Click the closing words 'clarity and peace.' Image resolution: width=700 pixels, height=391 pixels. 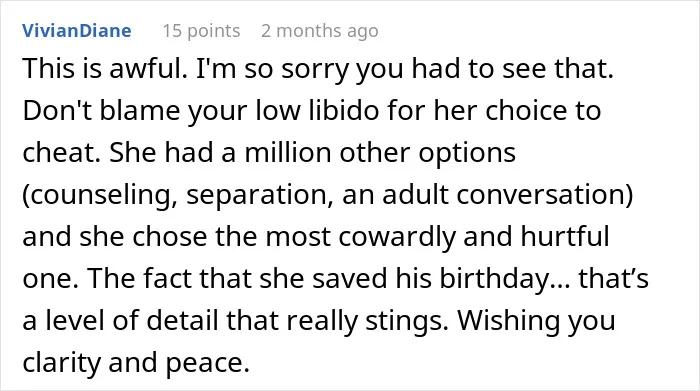pyautogui.click(x=136, y=362)
